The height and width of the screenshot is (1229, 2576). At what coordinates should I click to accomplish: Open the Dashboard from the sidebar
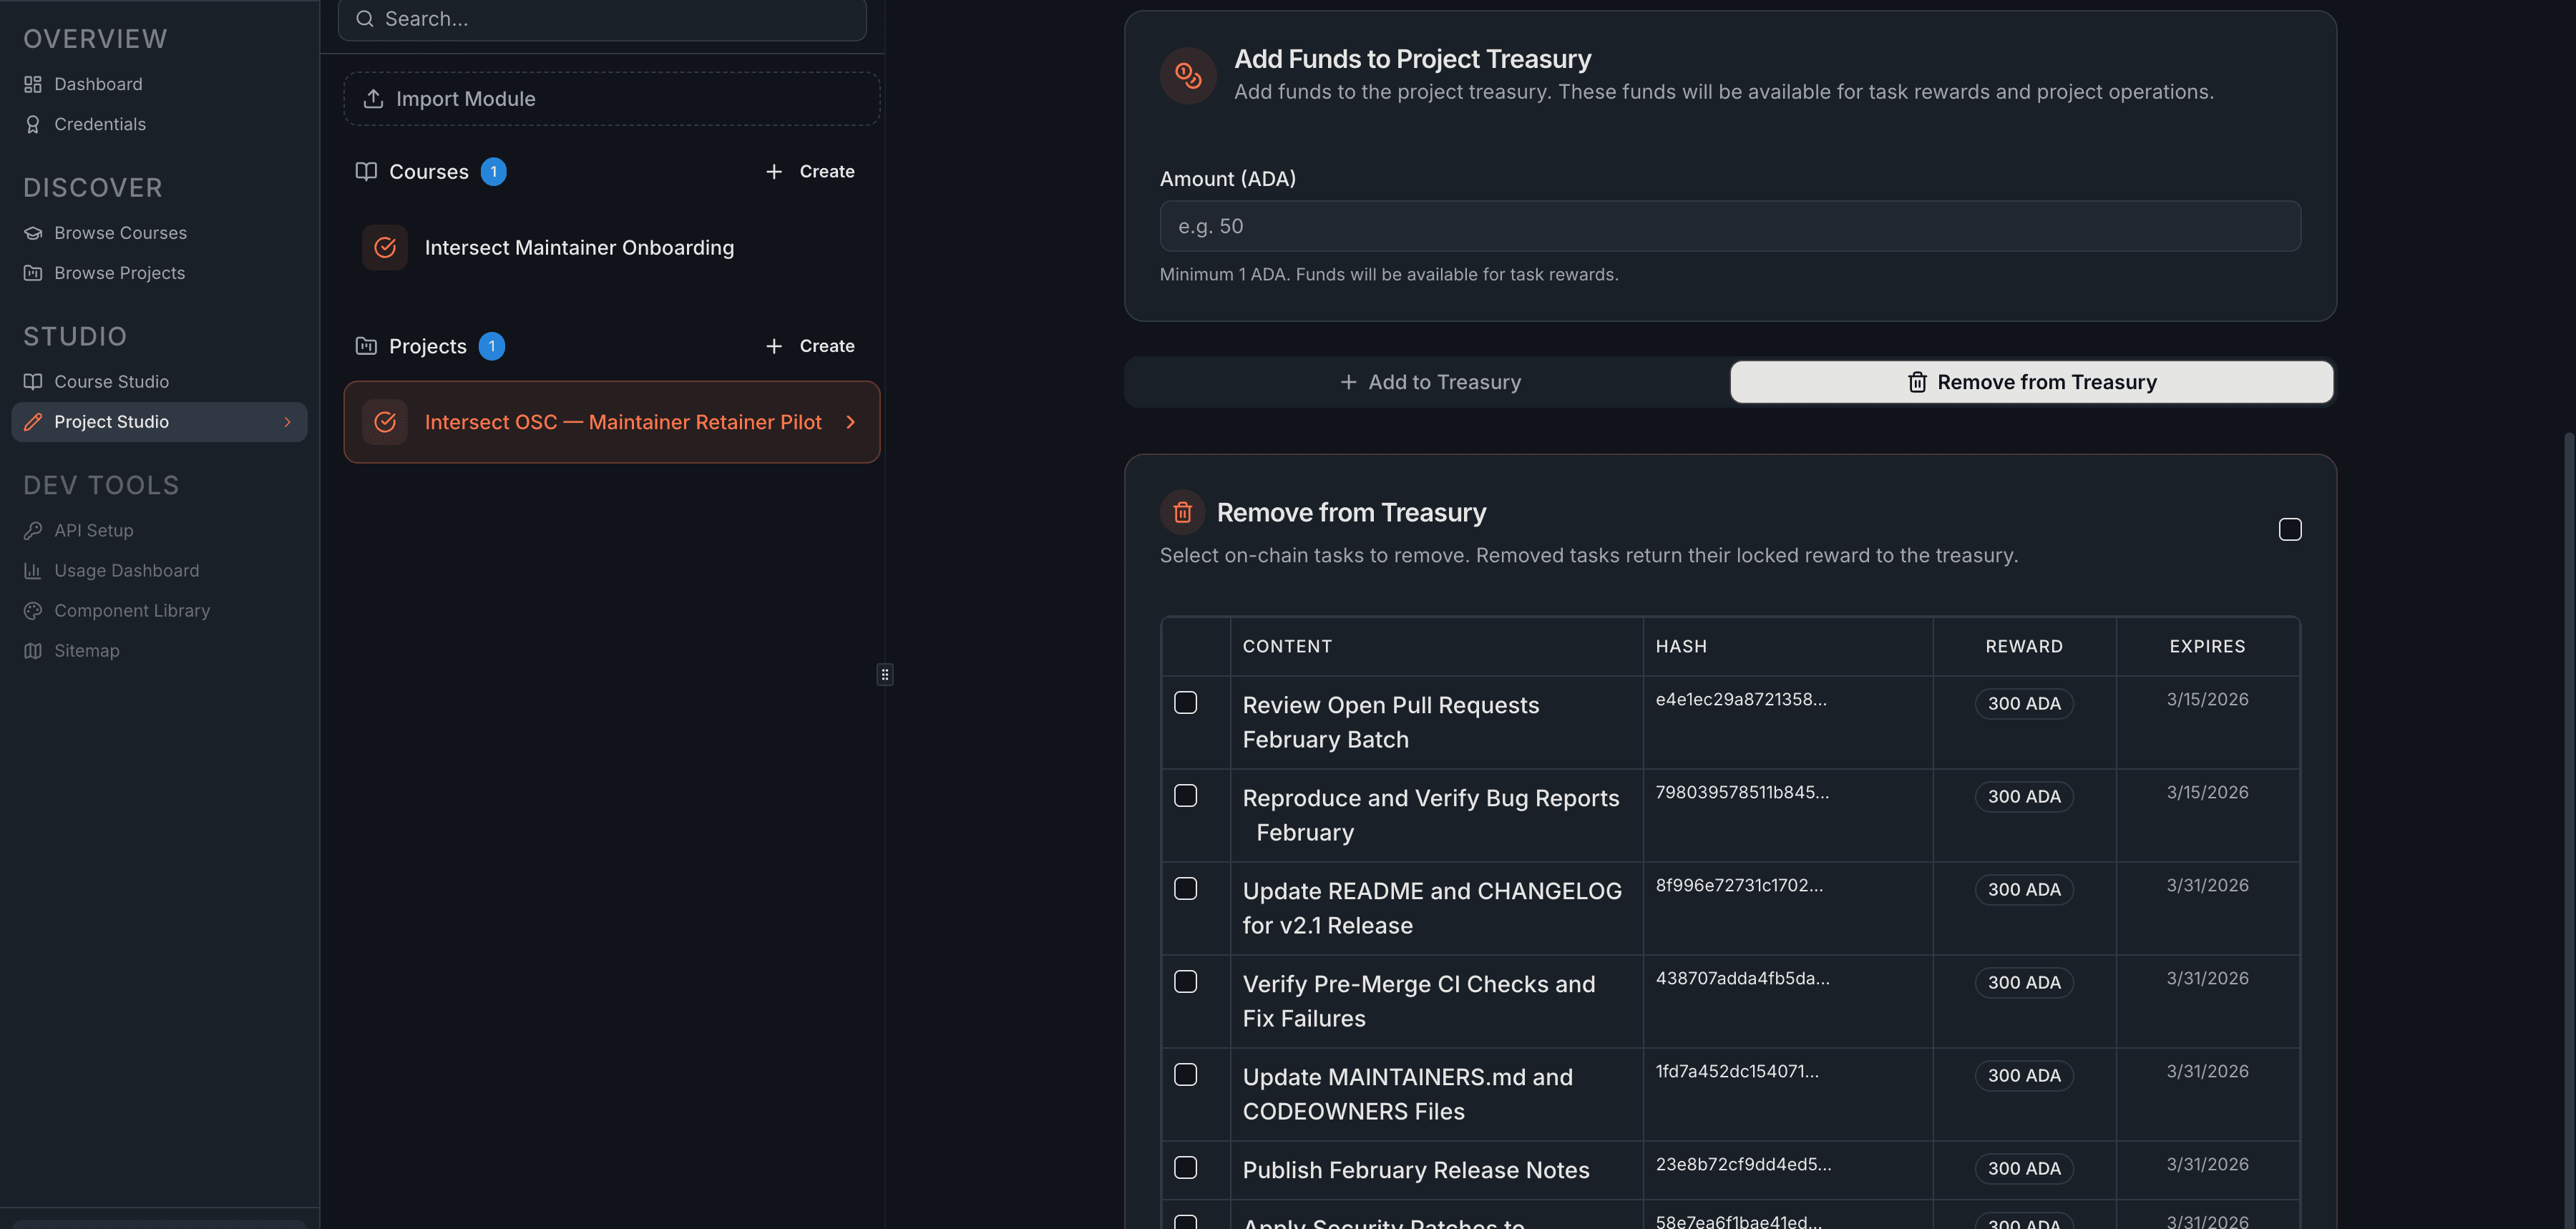(97, 84)
